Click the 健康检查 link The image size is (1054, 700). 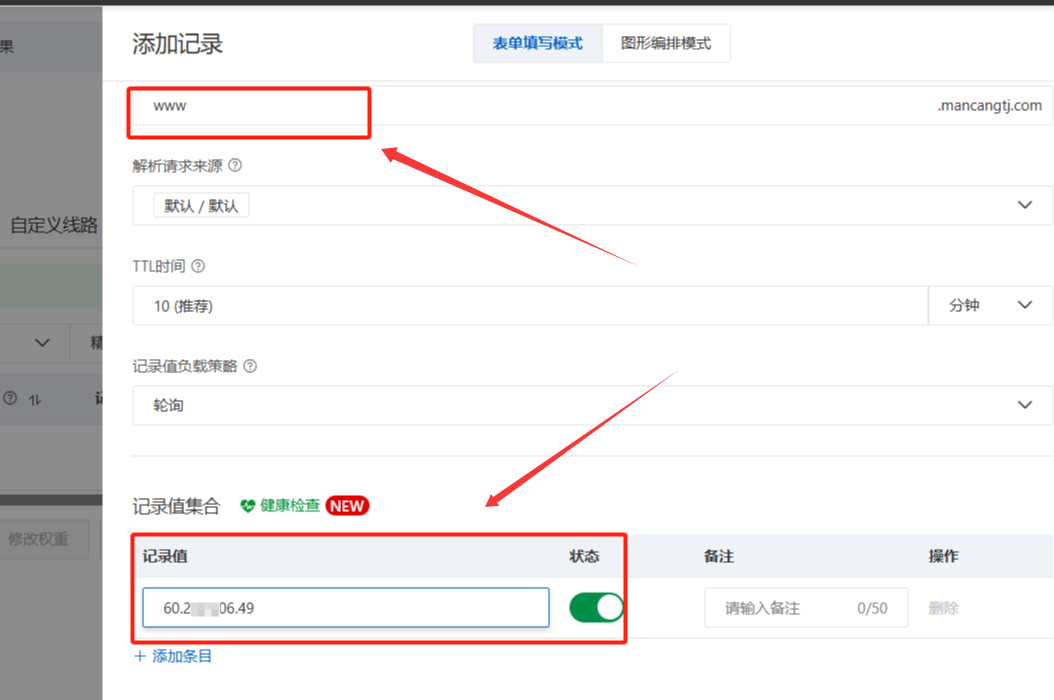[290, 506]
